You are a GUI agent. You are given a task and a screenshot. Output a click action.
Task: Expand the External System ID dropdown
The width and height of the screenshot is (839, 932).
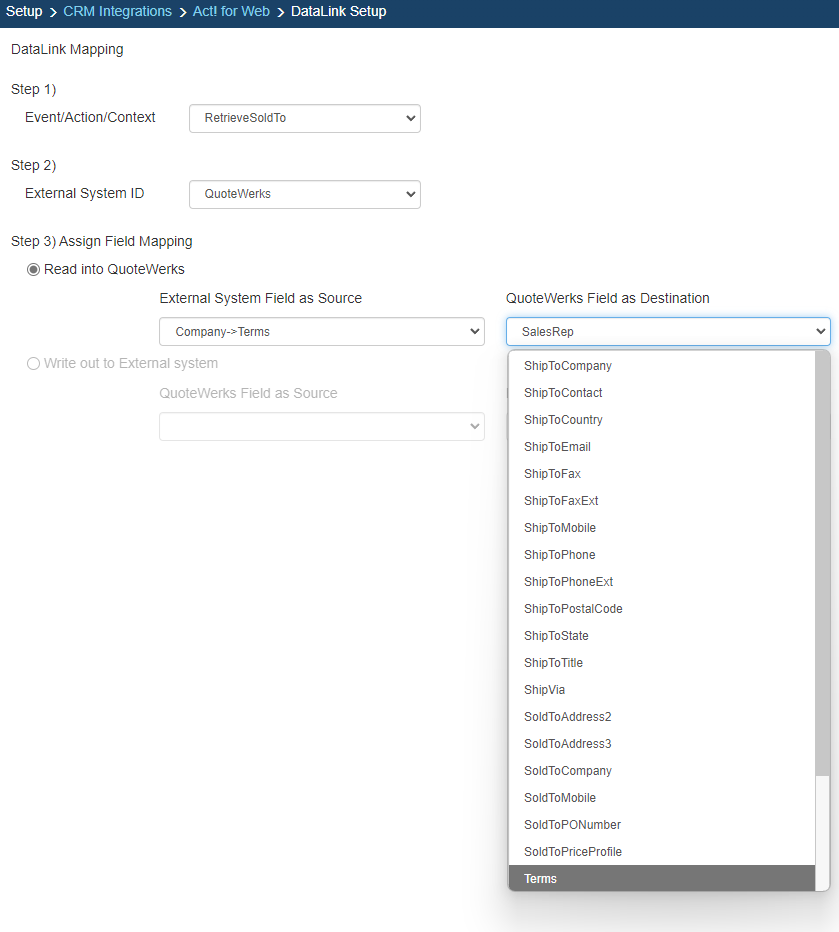tap(304, 194)
